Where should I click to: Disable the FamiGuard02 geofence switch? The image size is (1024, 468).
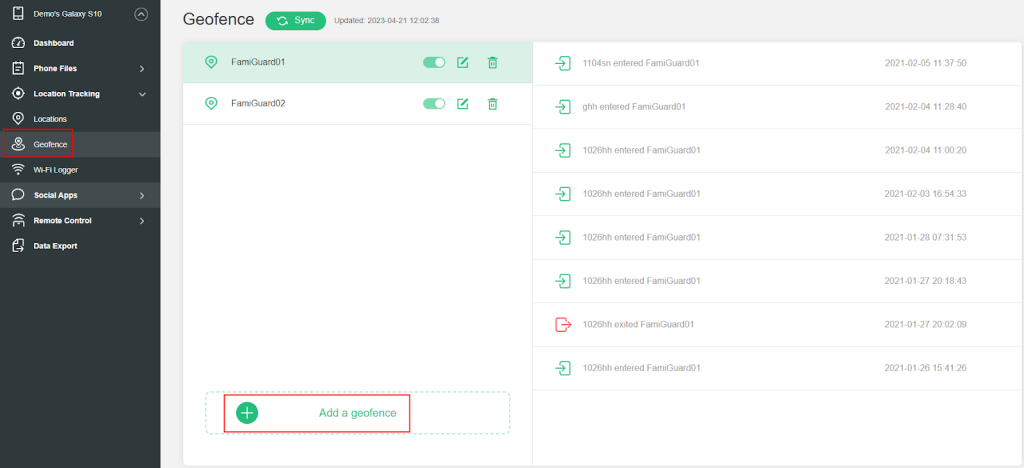[434, 103]
